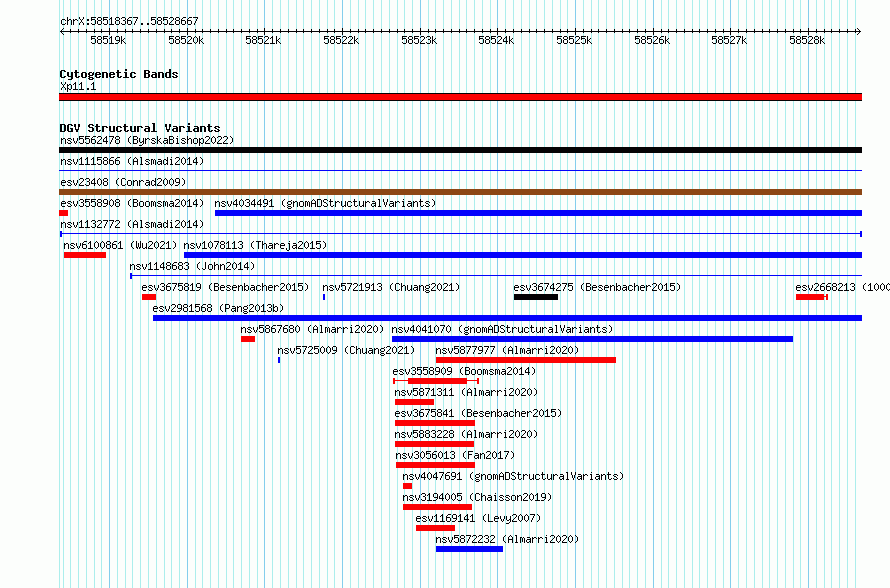Open nsv4034491 gnomADStructuralVariants label
Viewport: 890px width, 588px height.
point(325,203)
